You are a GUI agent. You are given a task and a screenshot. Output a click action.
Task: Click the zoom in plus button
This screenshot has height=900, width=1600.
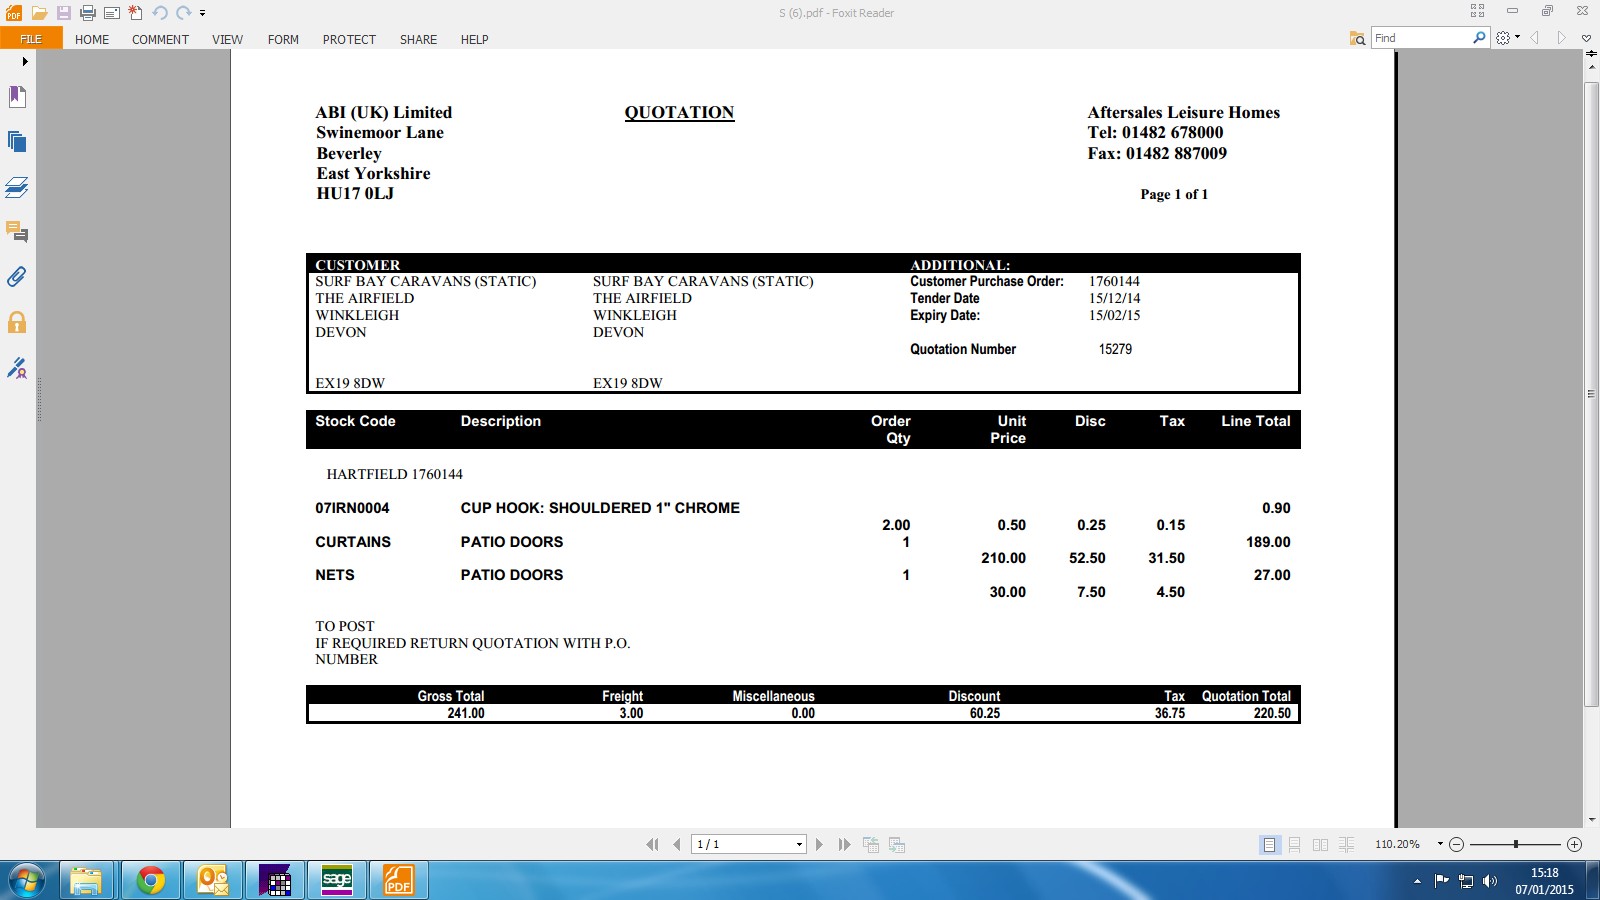[x=1574, y=845]
